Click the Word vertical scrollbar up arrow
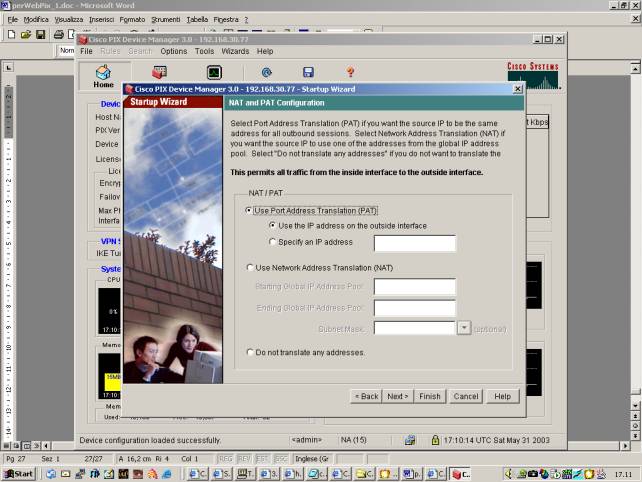Screen dimensions: 642x482 point(635,68)
